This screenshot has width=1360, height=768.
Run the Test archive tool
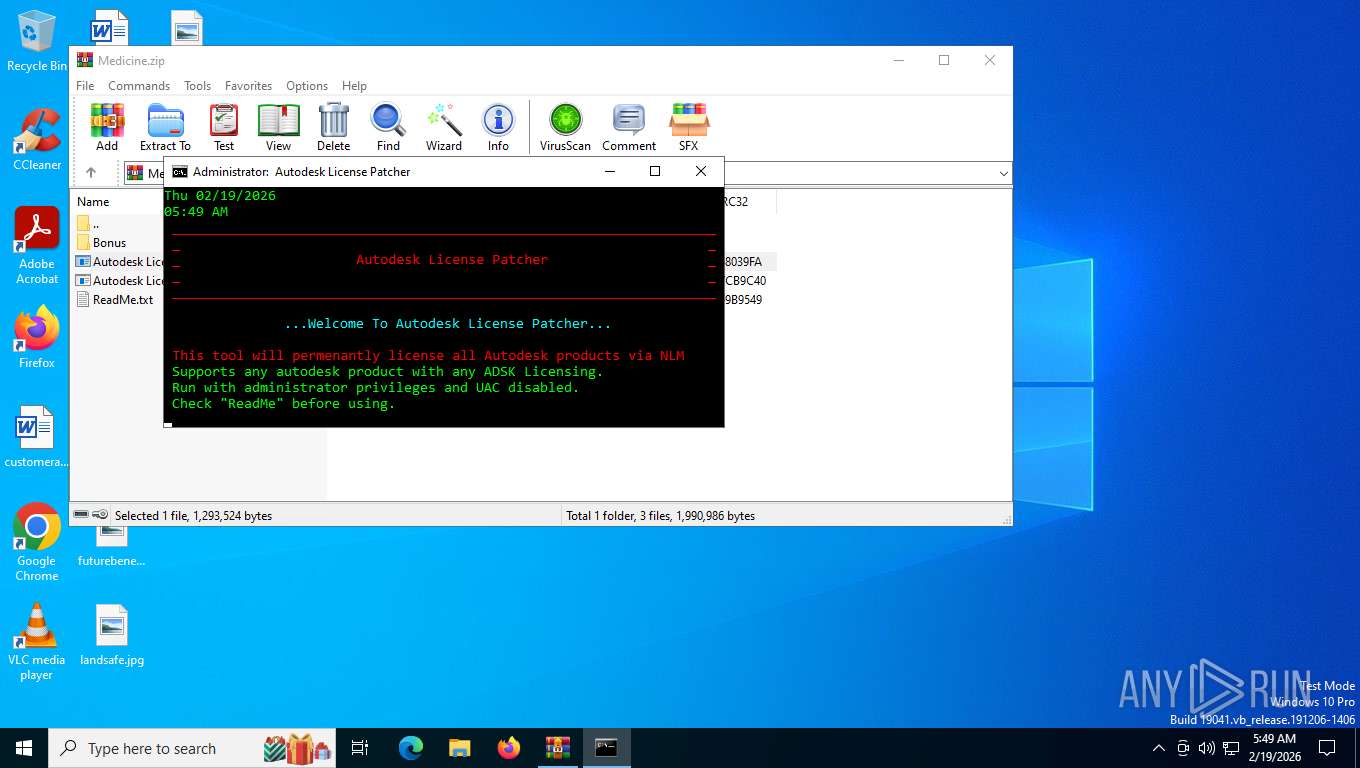[224, 127]
